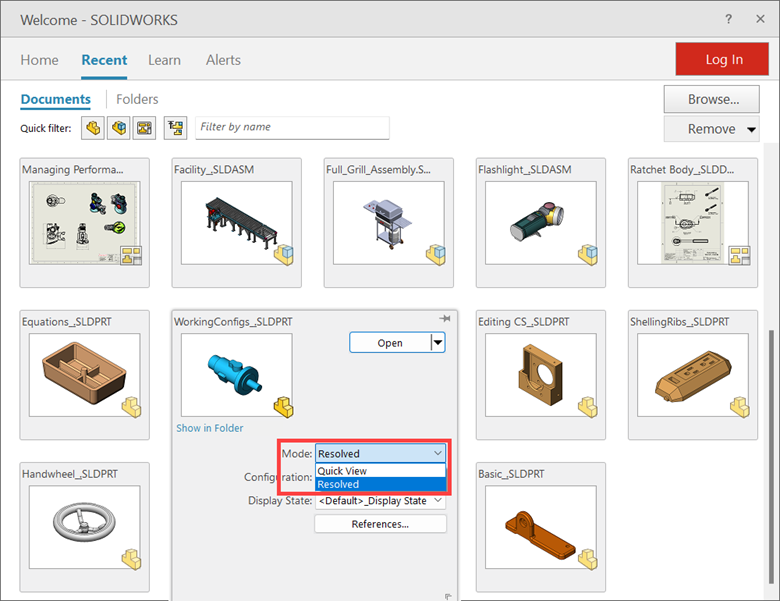The height and width of the screenshot is (601, 780).
Task: Filter recent documents by assemblies icon
Action: click(x=119, y=128)
